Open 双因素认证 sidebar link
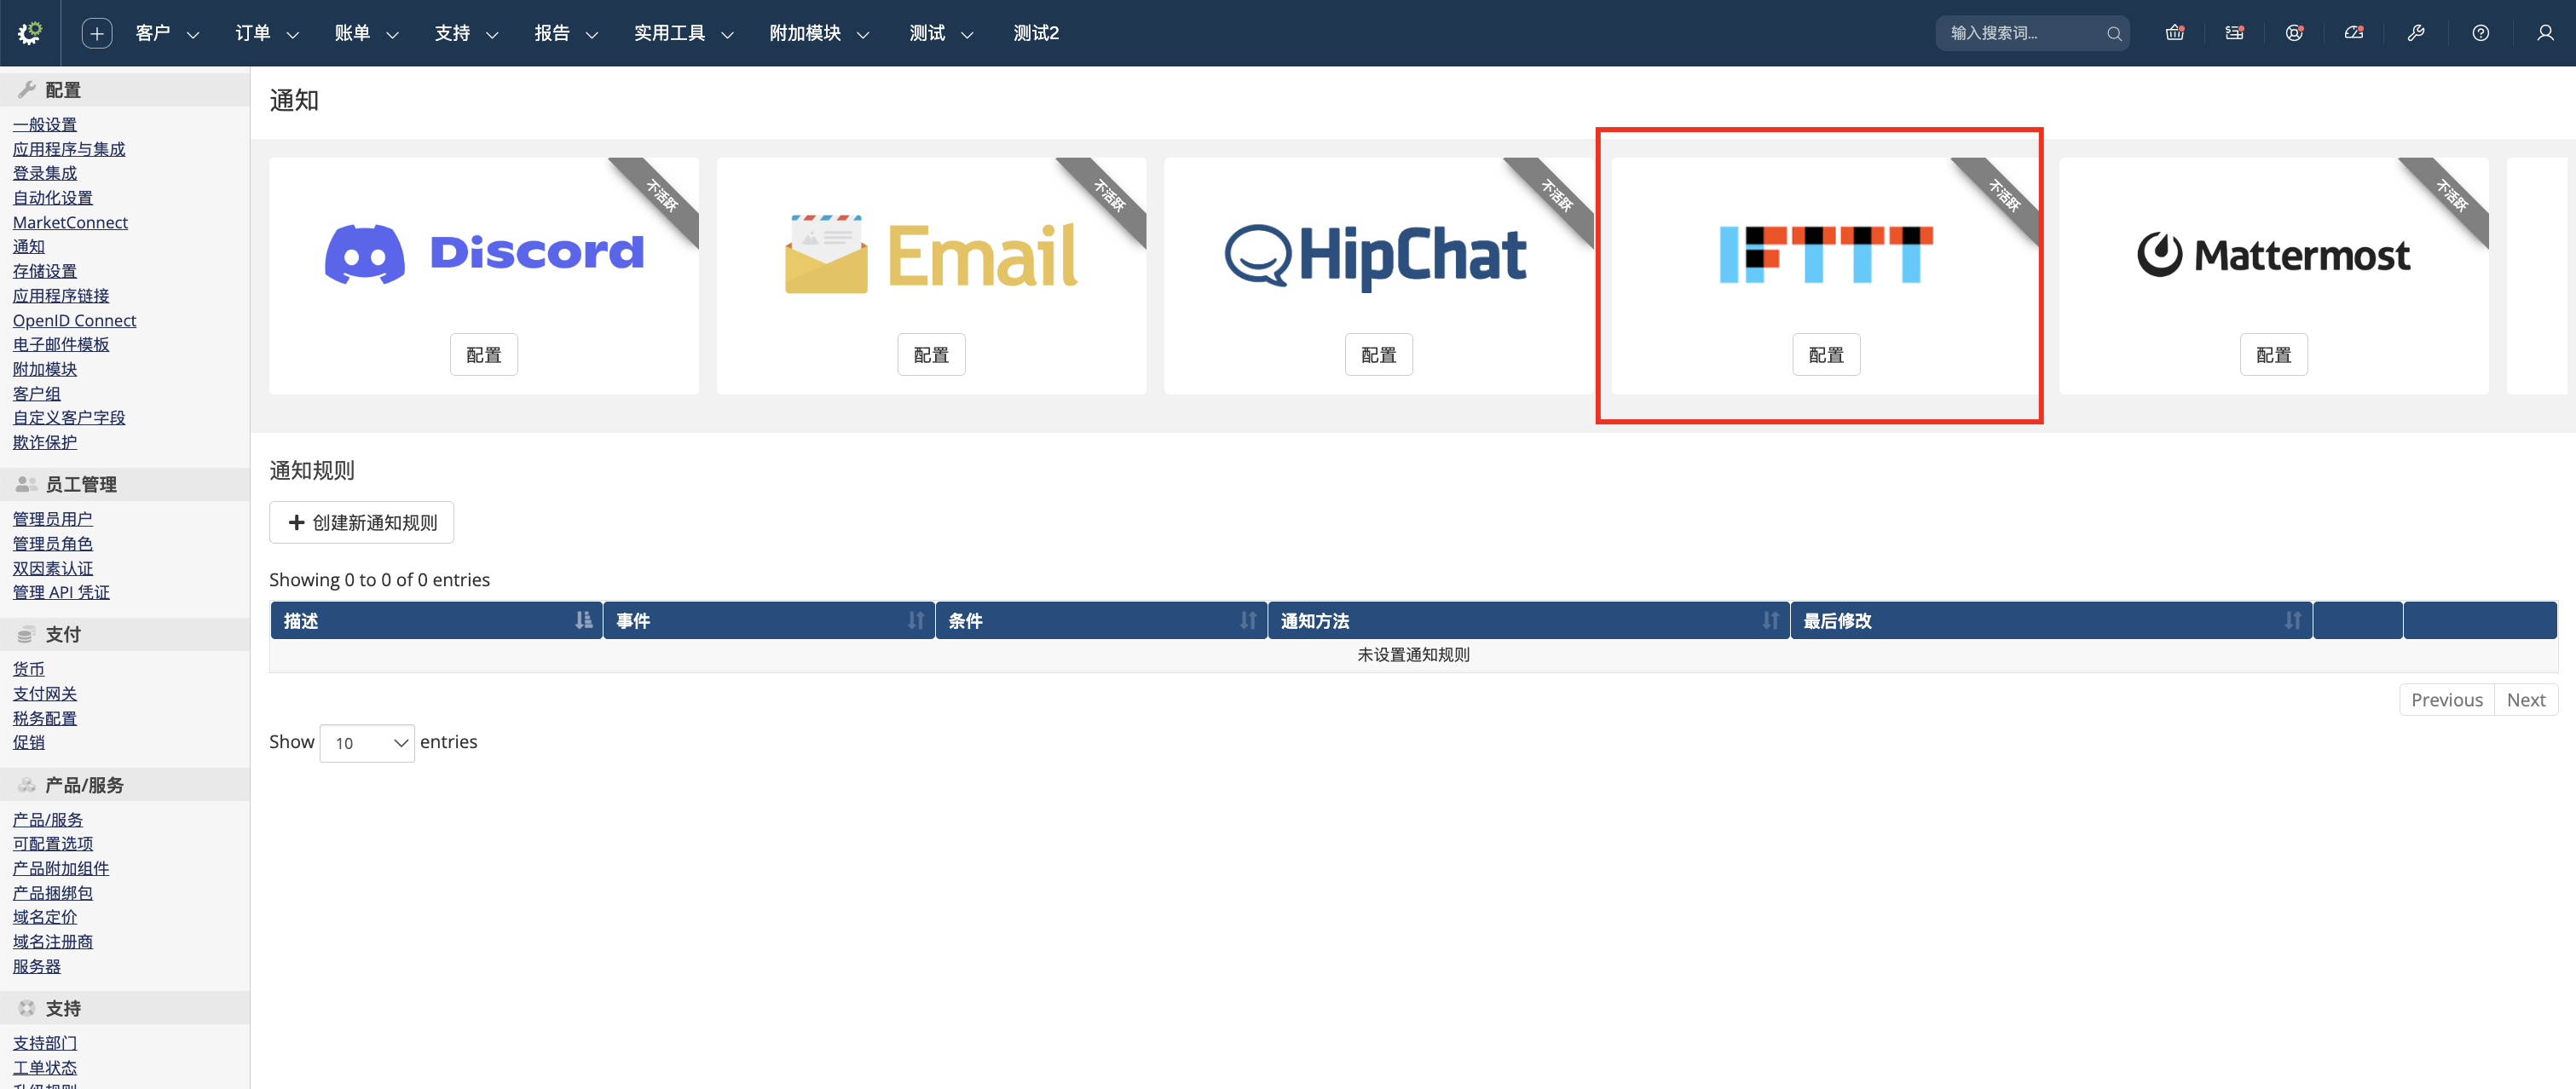The height and width of the screenshot is (1089, 2576). coord(53,568)
